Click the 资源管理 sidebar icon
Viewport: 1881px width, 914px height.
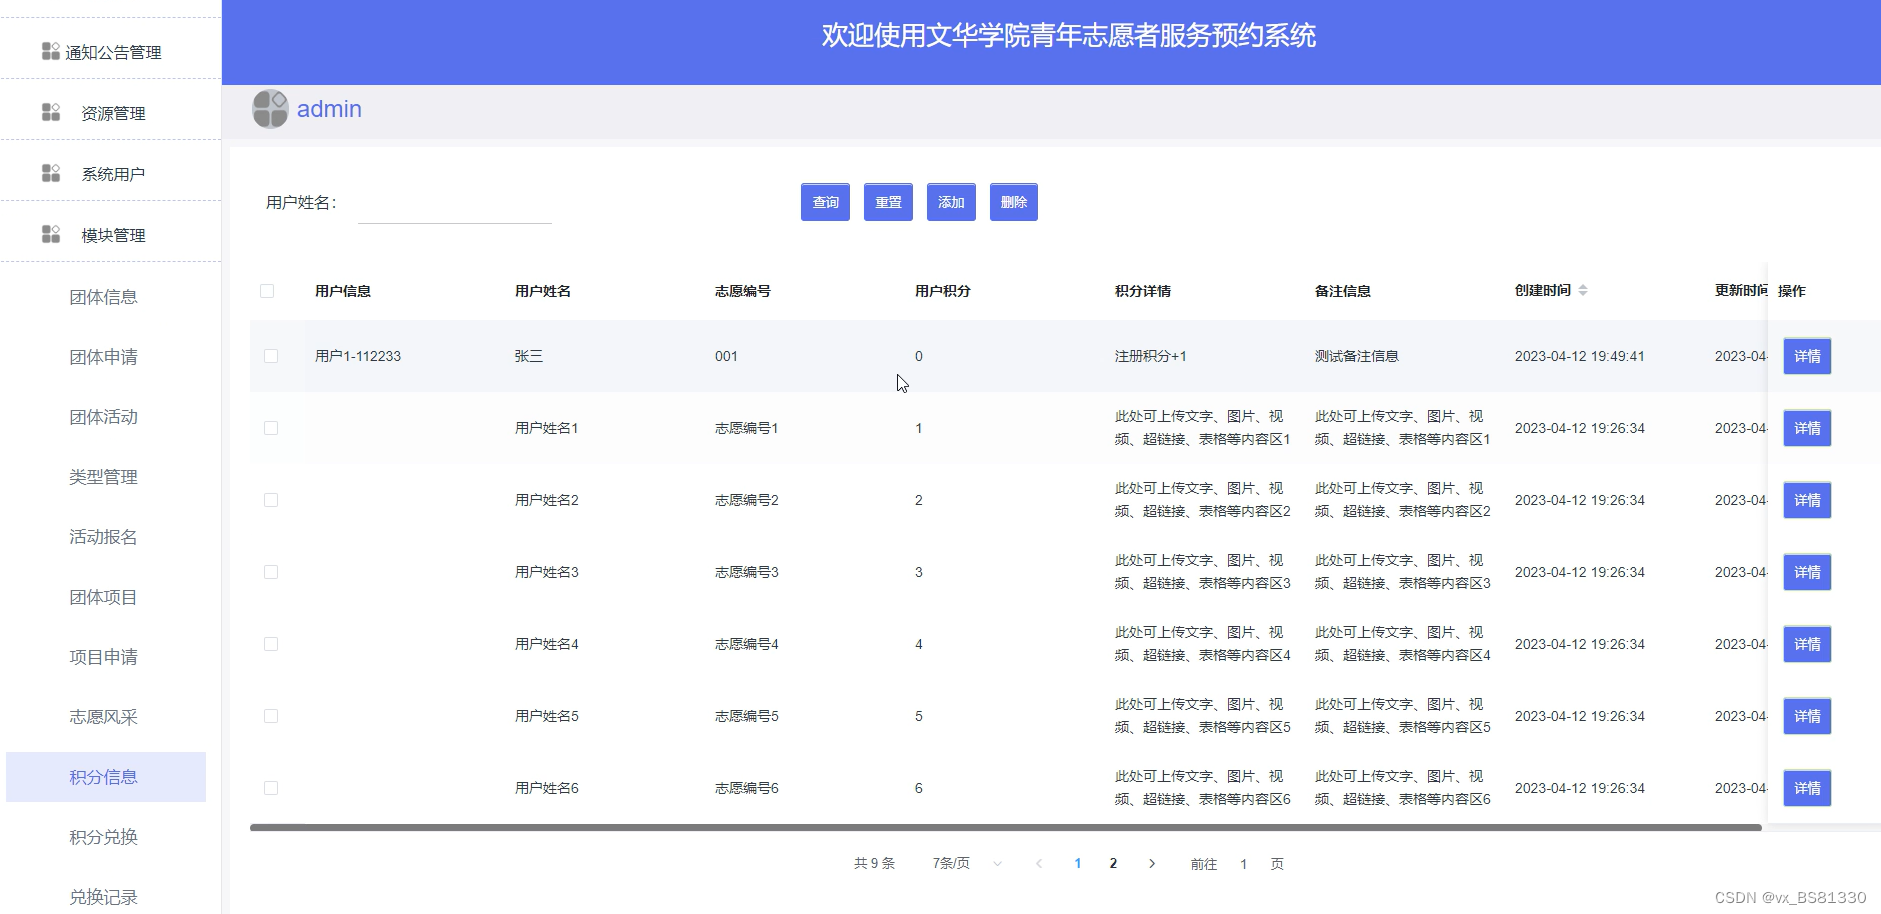click(51, 112)
